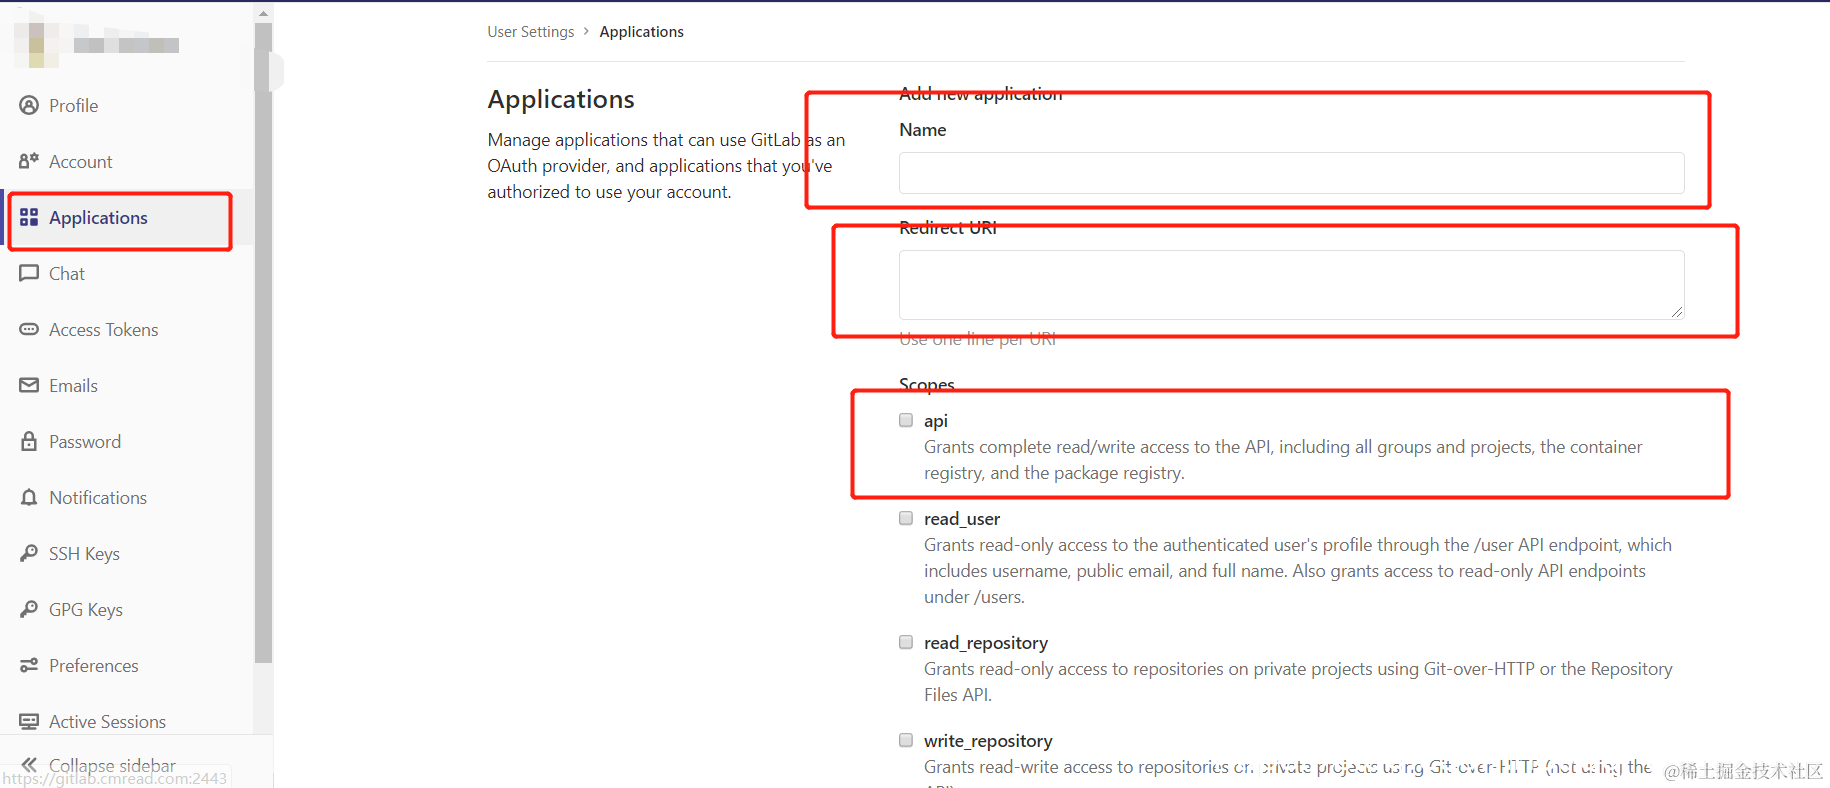Click the breadcrumb chevron separator
Image resolution: width=1830 pixels, height=788 pixels.
click(586, 31)
